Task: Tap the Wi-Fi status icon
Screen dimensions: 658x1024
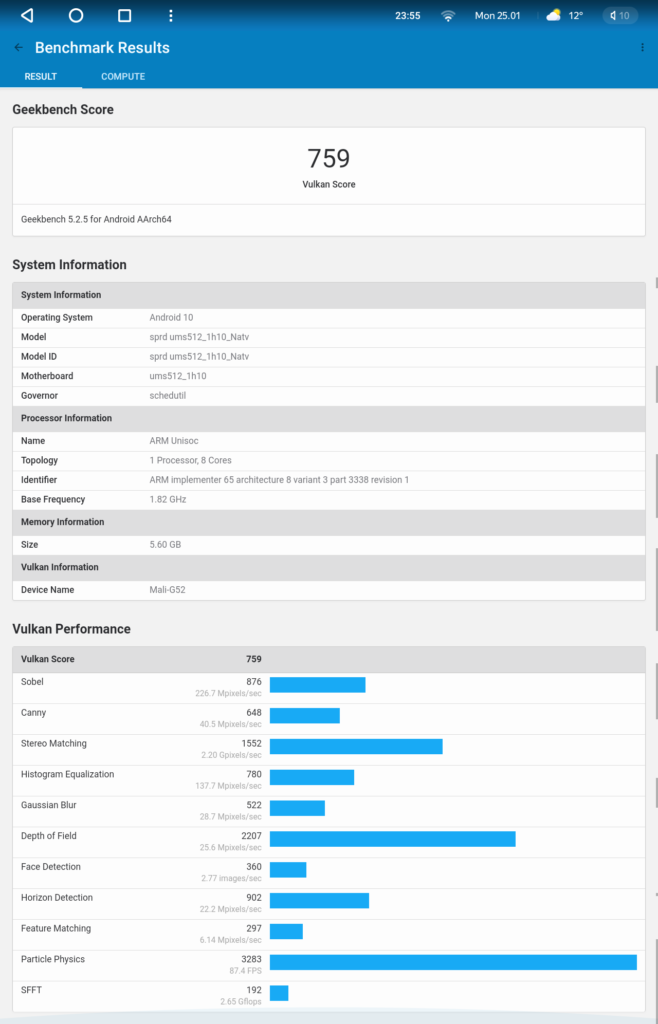Action: pos(448,16)
